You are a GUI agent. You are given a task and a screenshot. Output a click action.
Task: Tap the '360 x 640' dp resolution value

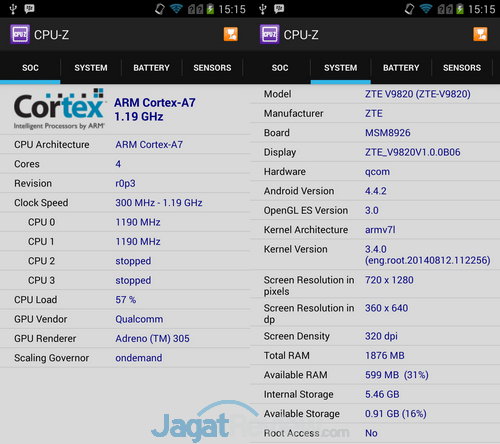[386, 308]
